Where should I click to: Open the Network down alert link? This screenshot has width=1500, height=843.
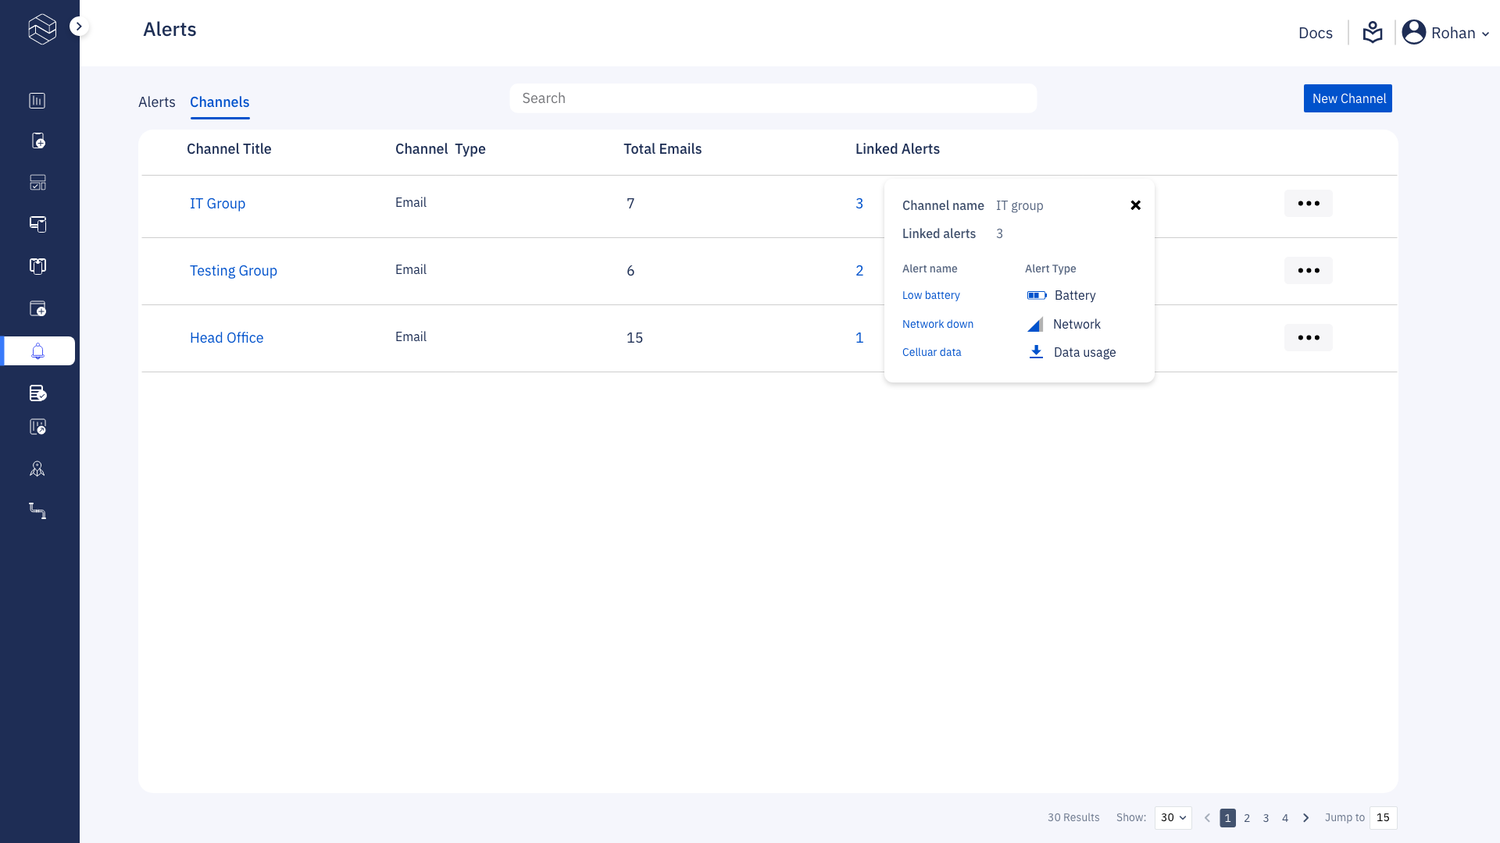[x=938, y=324]
